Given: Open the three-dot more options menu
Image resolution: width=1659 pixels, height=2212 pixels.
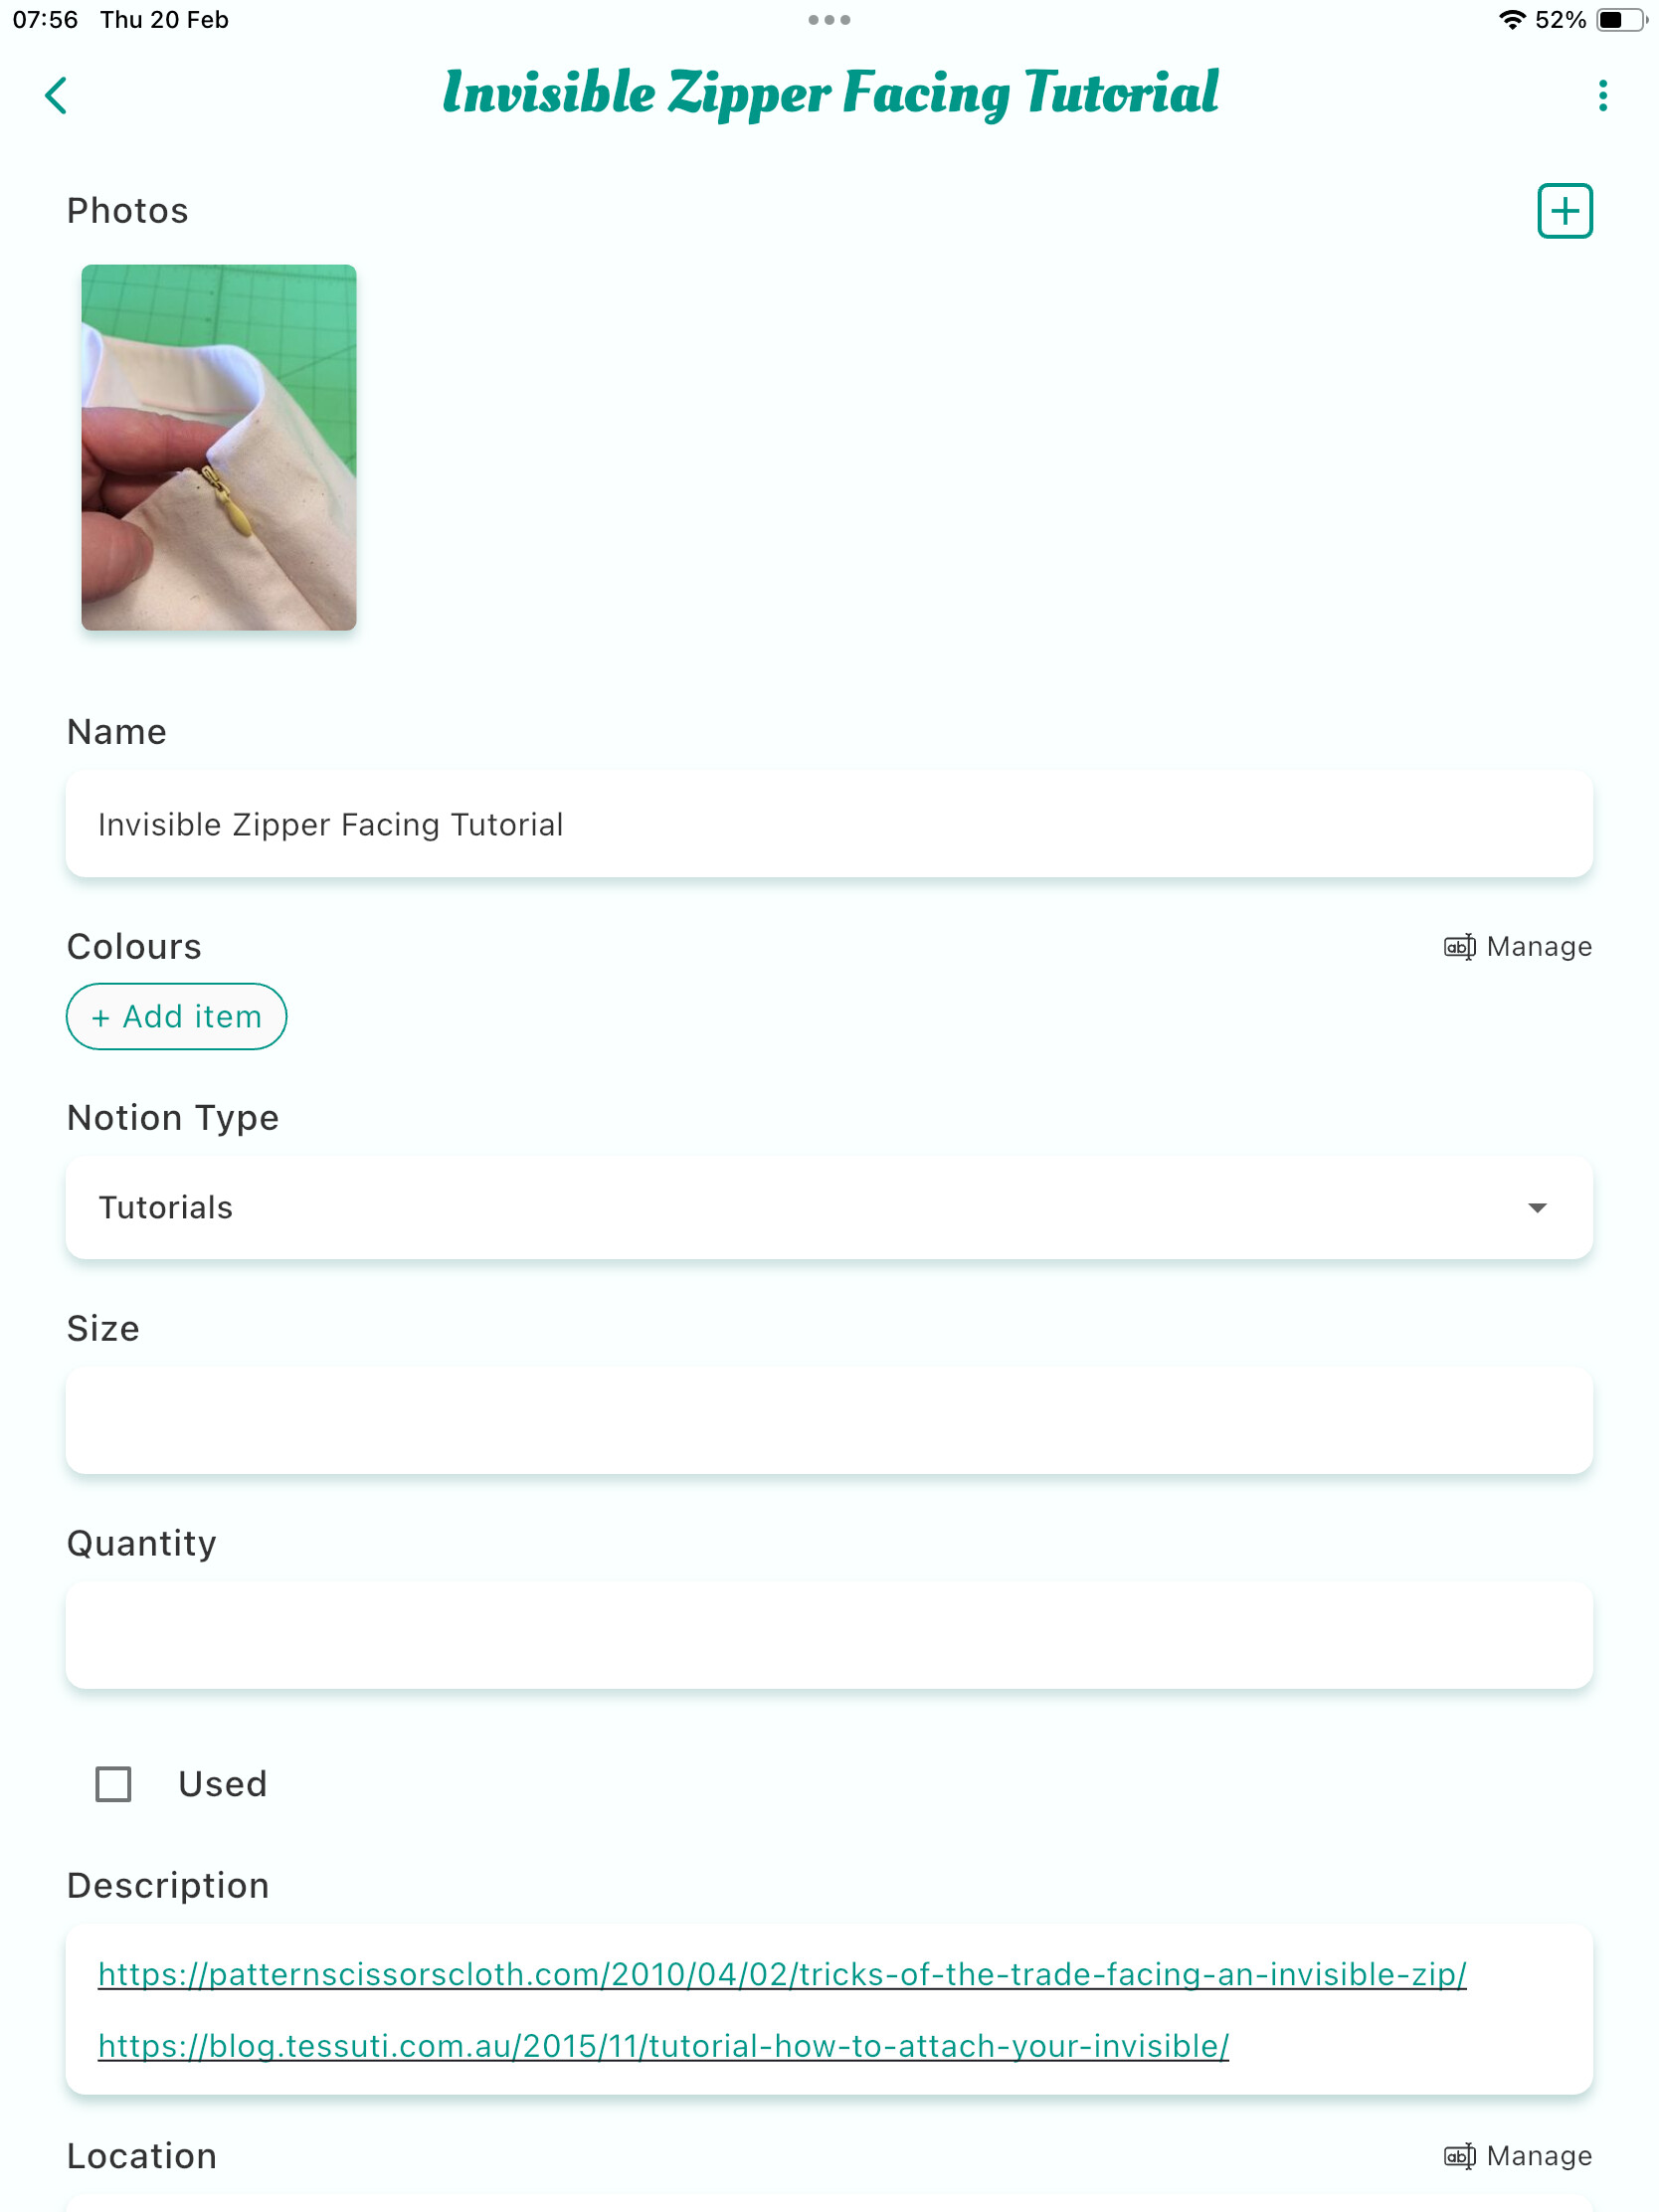Looking at the screenshot, I should click(x=1602, y=96).
